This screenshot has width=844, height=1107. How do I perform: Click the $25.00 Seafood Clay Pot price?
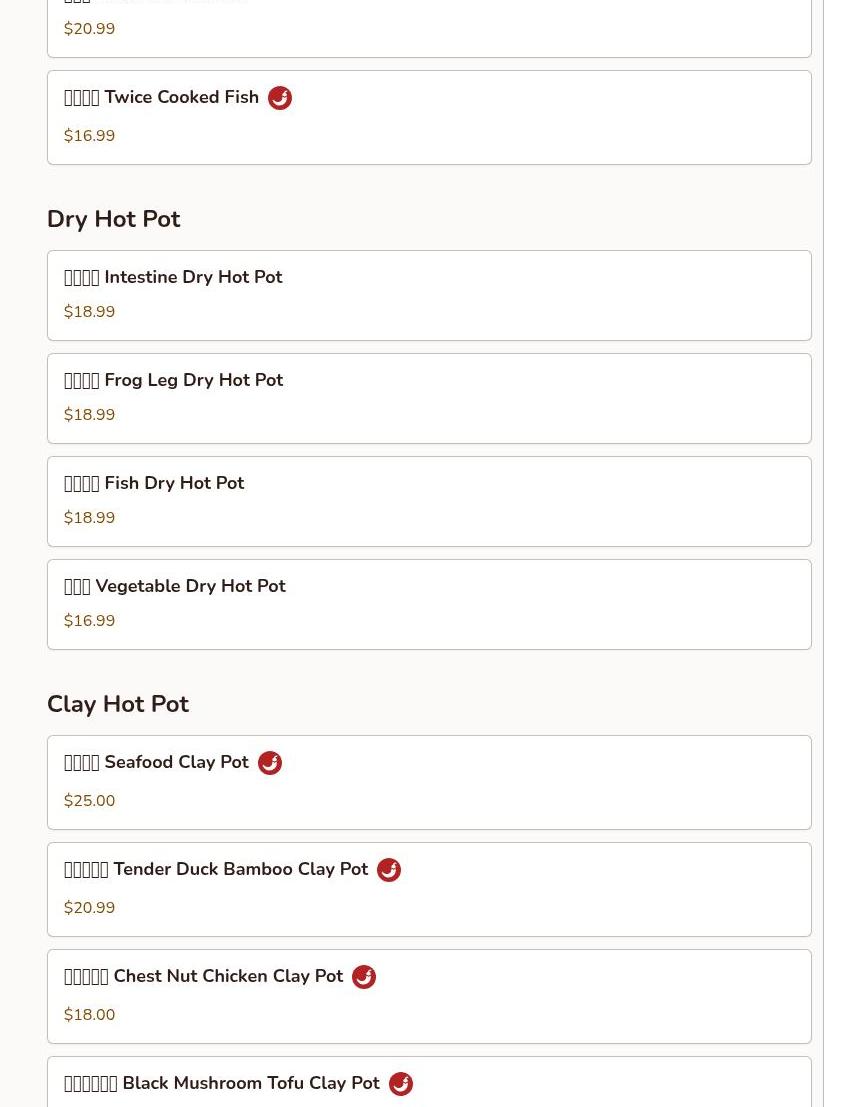click(x=90, y=801)
